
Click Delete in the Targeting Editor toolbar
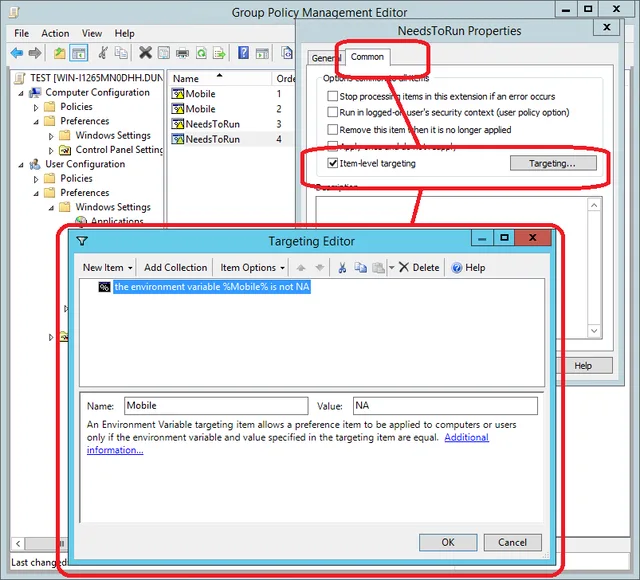click(419, 268)
